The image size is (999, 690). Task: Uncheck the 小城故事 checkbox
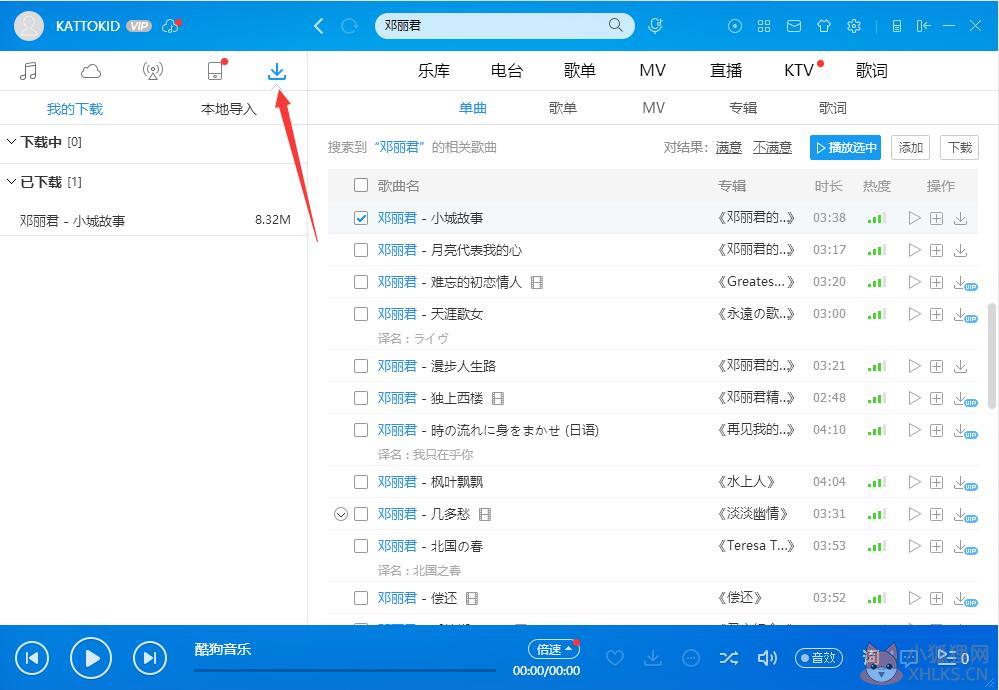(x=361, y=218)
